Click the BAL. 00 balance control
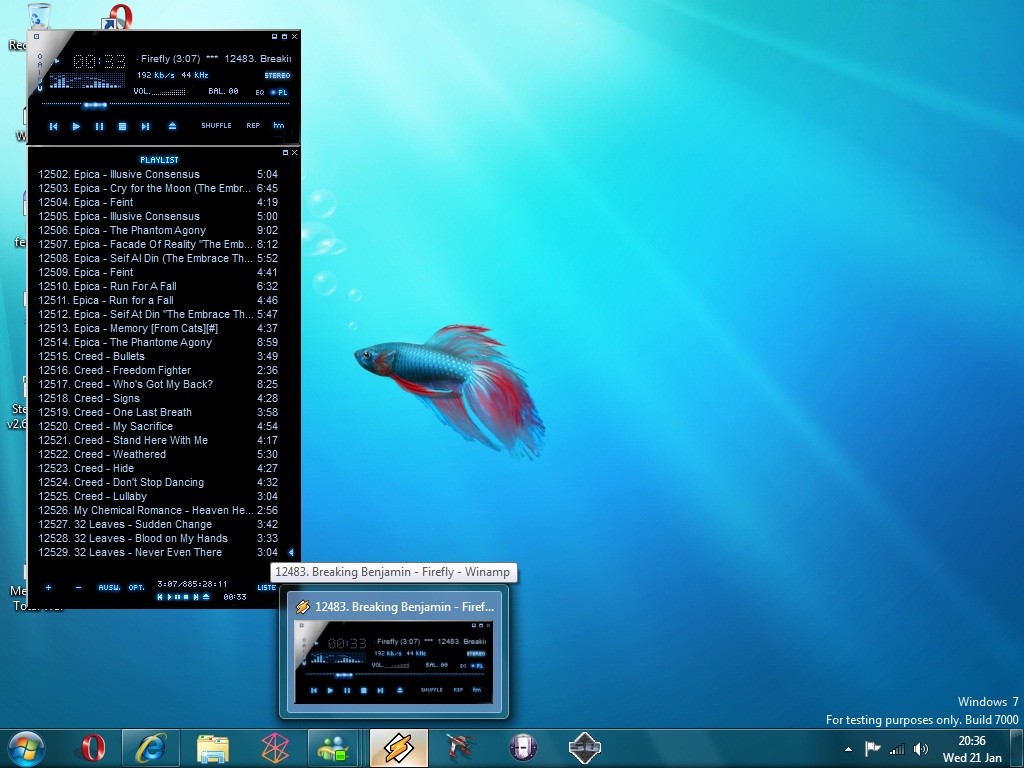The width and height of the screenshot is (1024, 768). point(223,91)
